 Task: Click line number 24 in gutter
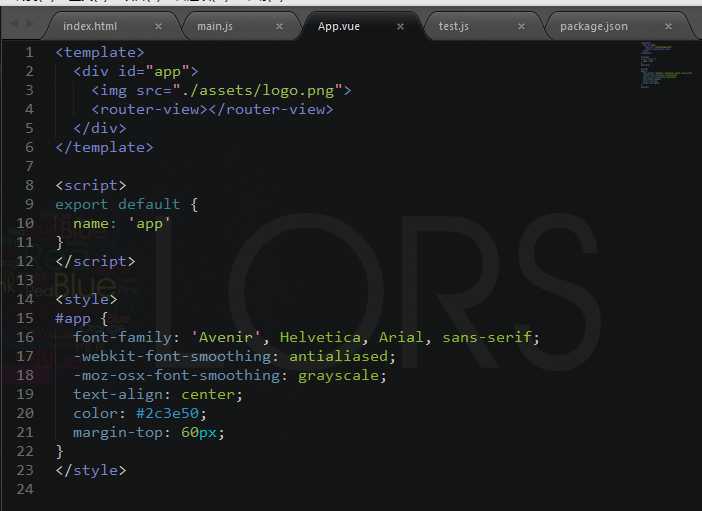coord(25,489)
